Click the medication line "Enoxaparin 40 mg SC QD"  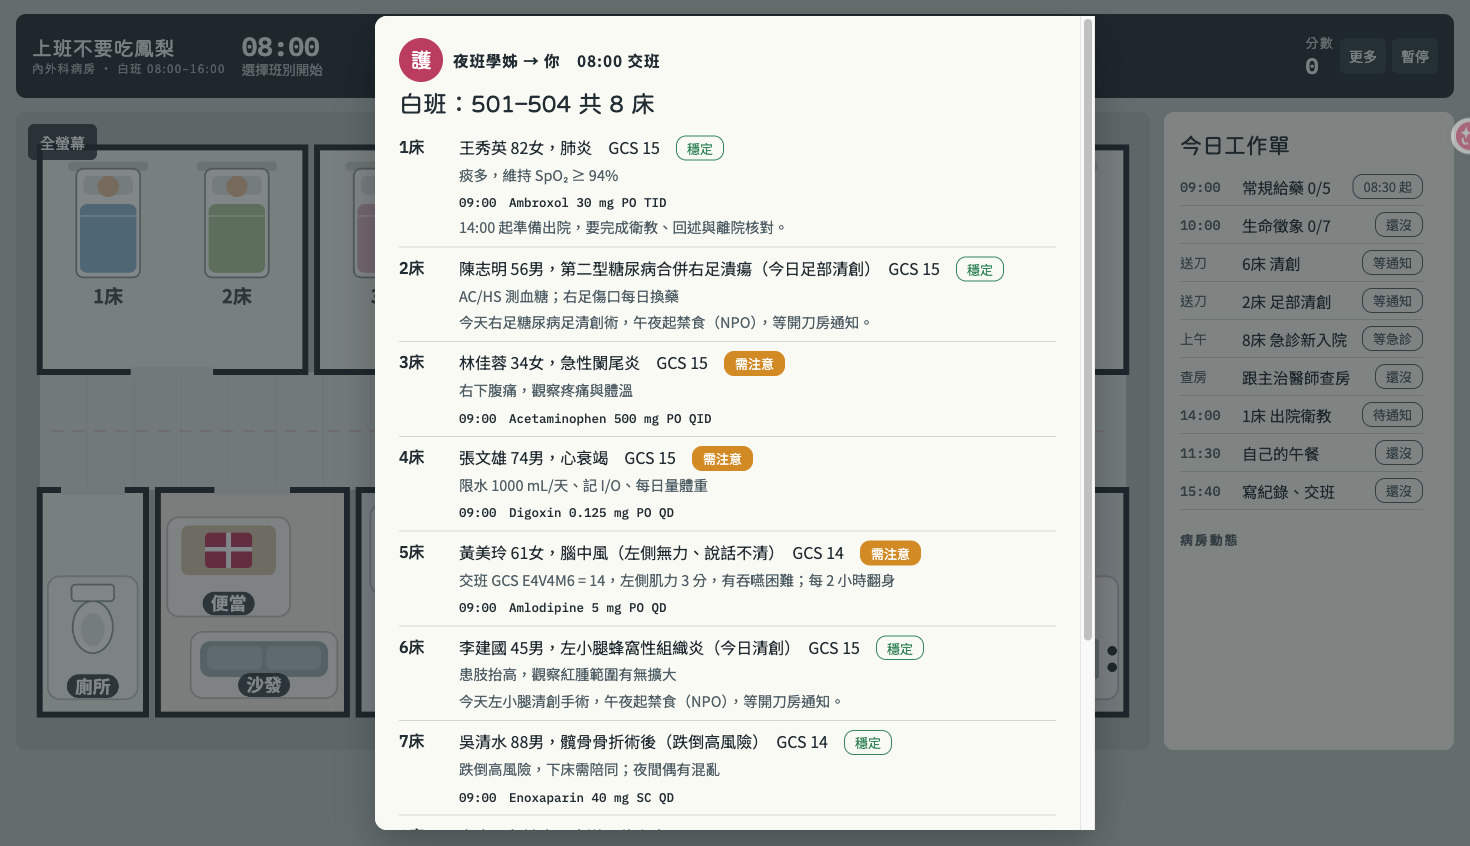click(591, 798)
